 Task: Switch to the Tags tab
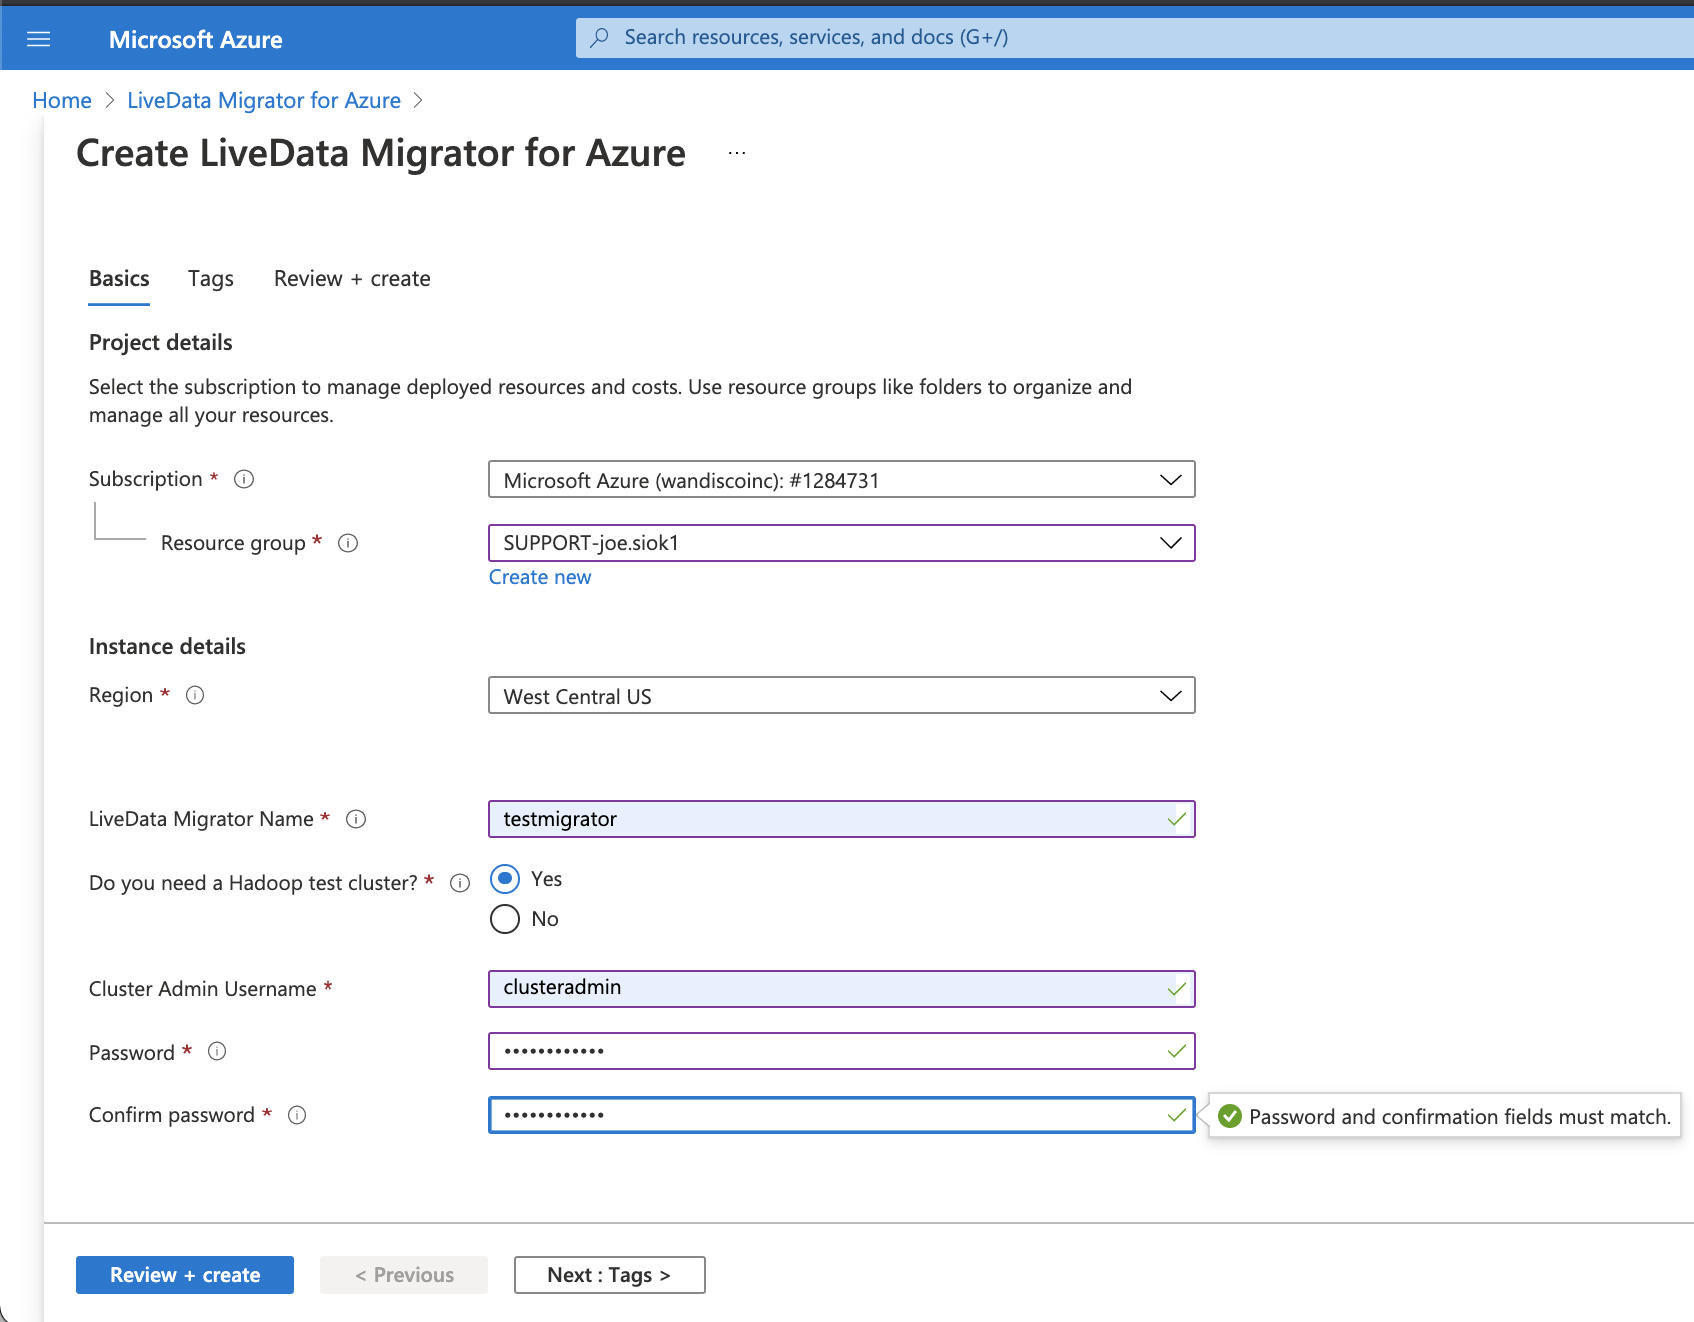210,278
